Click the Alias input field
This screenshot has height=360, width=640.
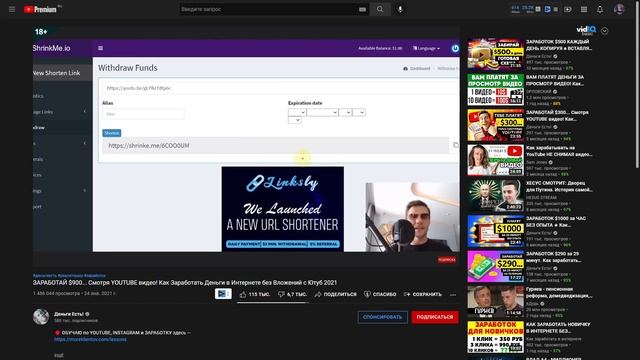click(x=143, y=114)
